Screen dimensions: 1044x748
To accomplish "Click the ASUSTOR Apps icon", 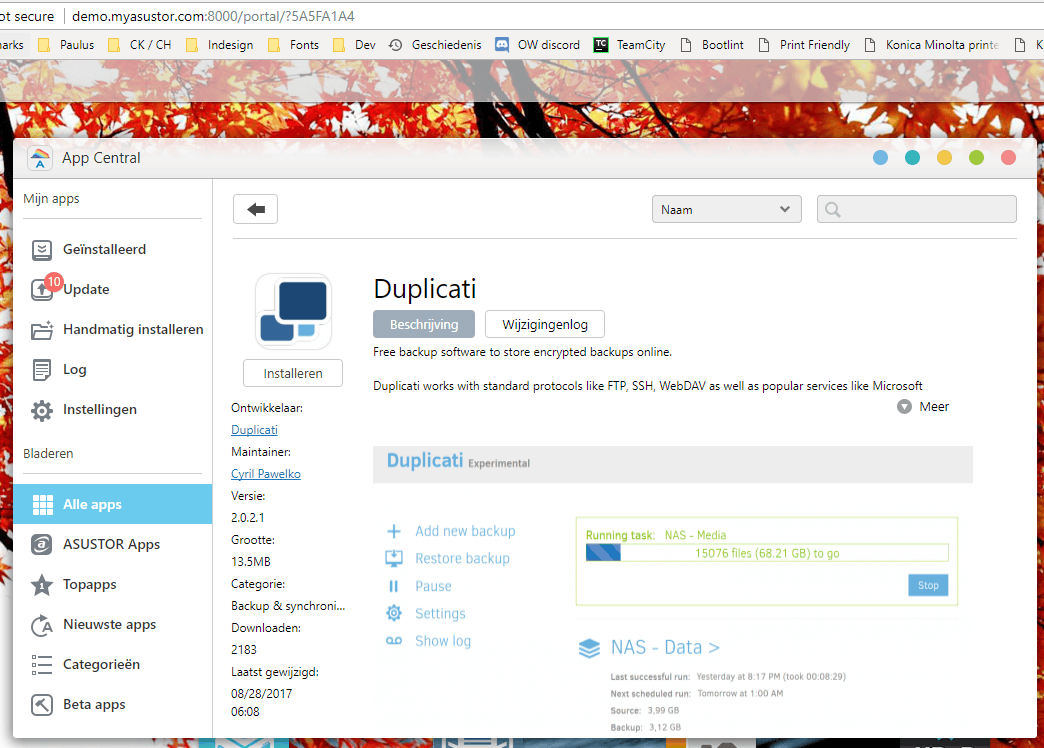I will pos(42,545).
